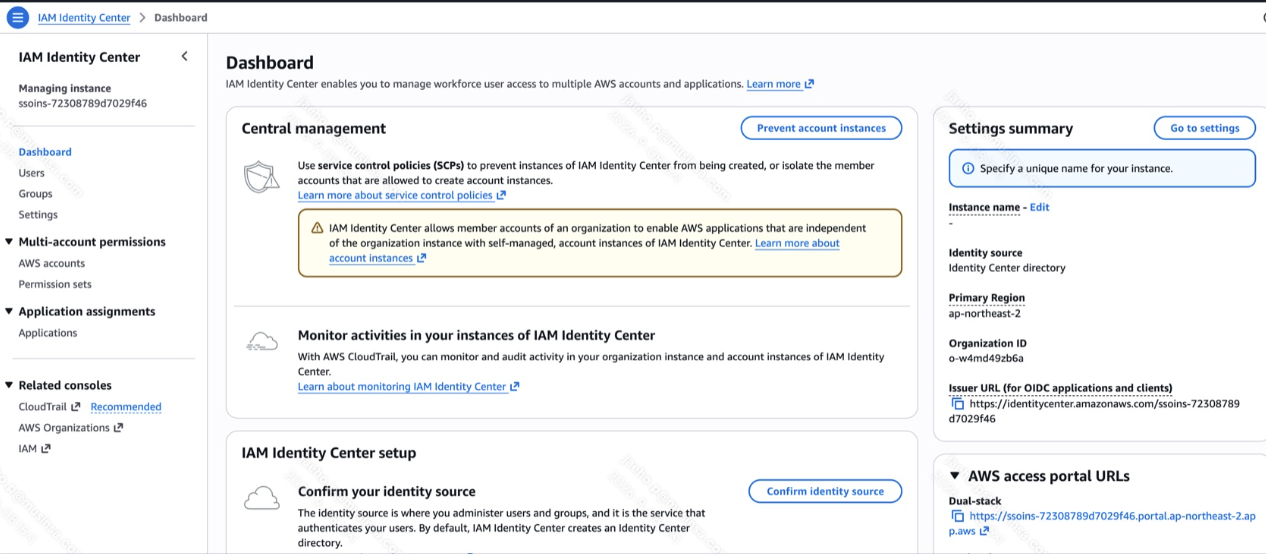Collapse the AWS access portal URLs panel
Screen dimensions: 1266x554
point(955,476)
